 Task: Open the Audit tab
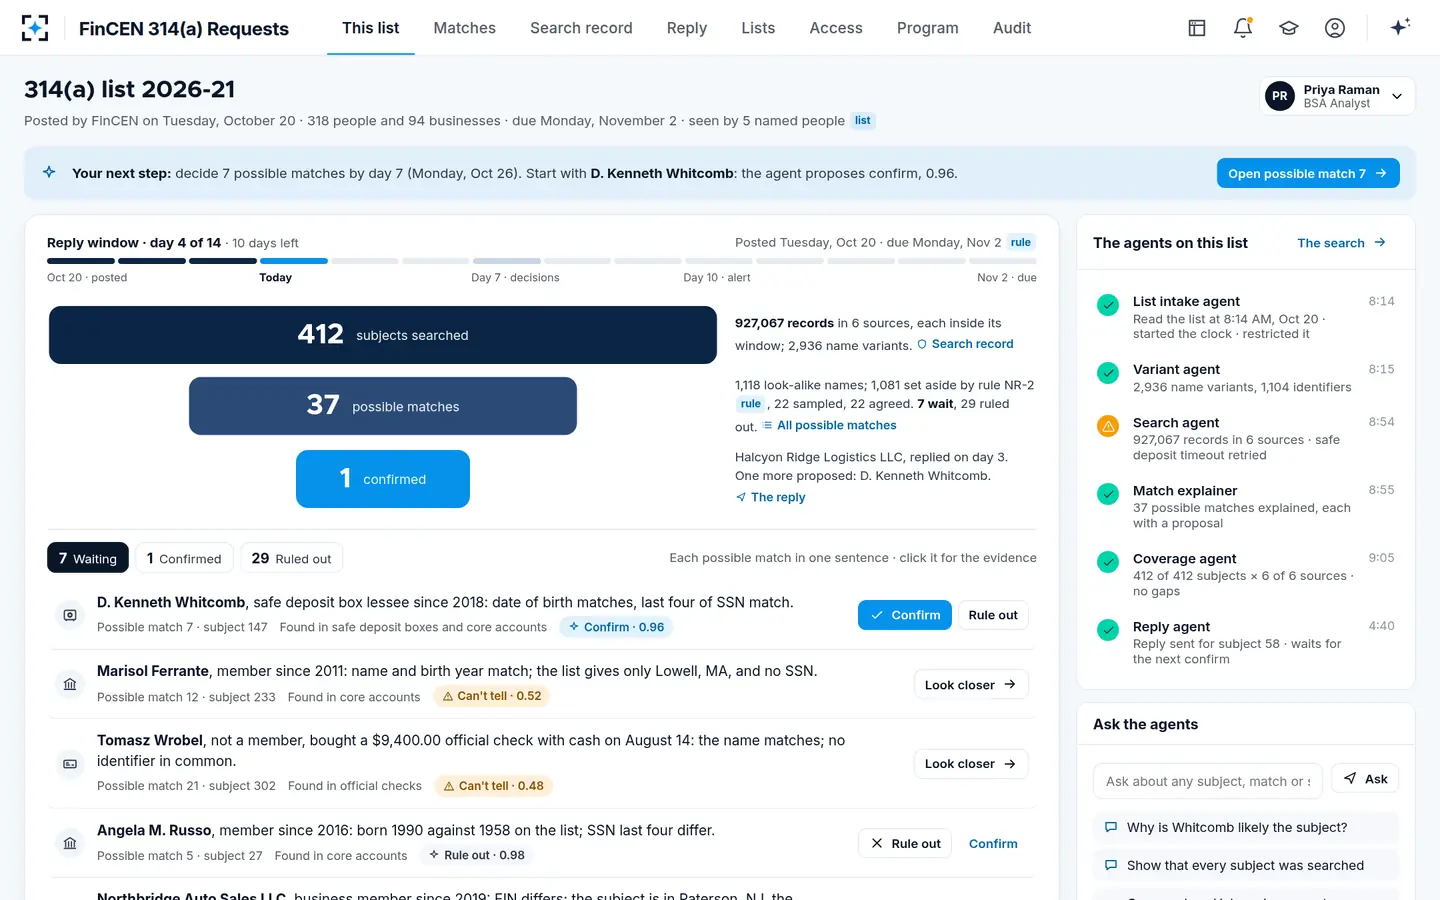click(x=1012, y=28)
